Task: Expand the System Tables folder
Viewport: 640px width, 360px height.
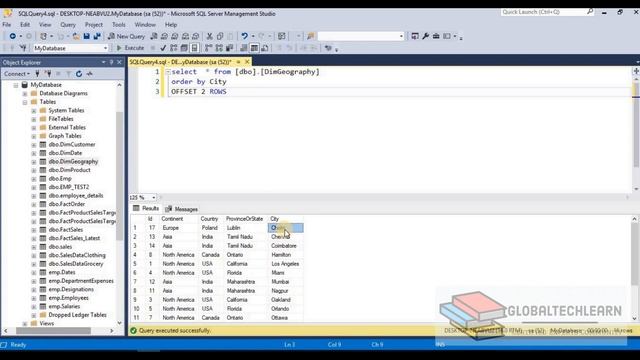Action: [34, 111]
